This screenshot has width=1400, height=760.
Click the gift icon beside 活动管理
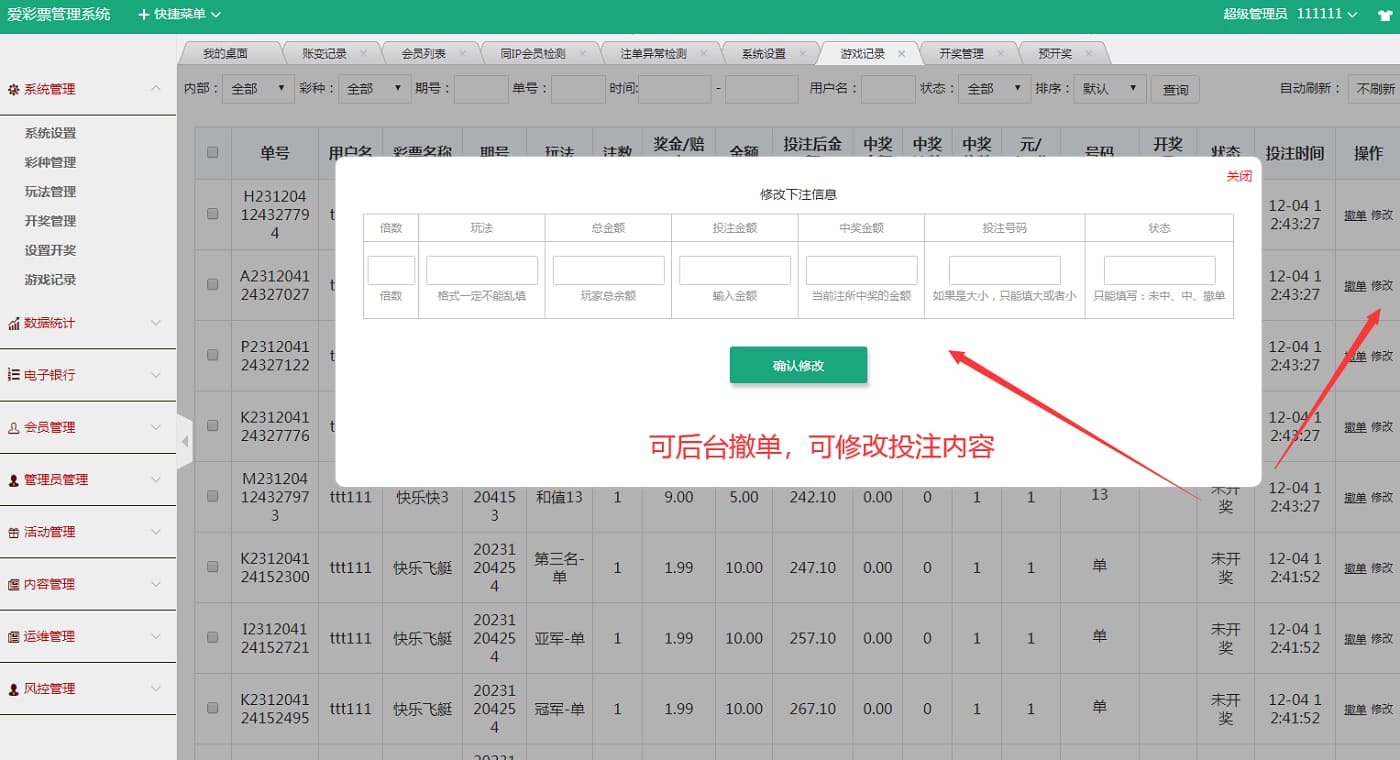[14, 532]
